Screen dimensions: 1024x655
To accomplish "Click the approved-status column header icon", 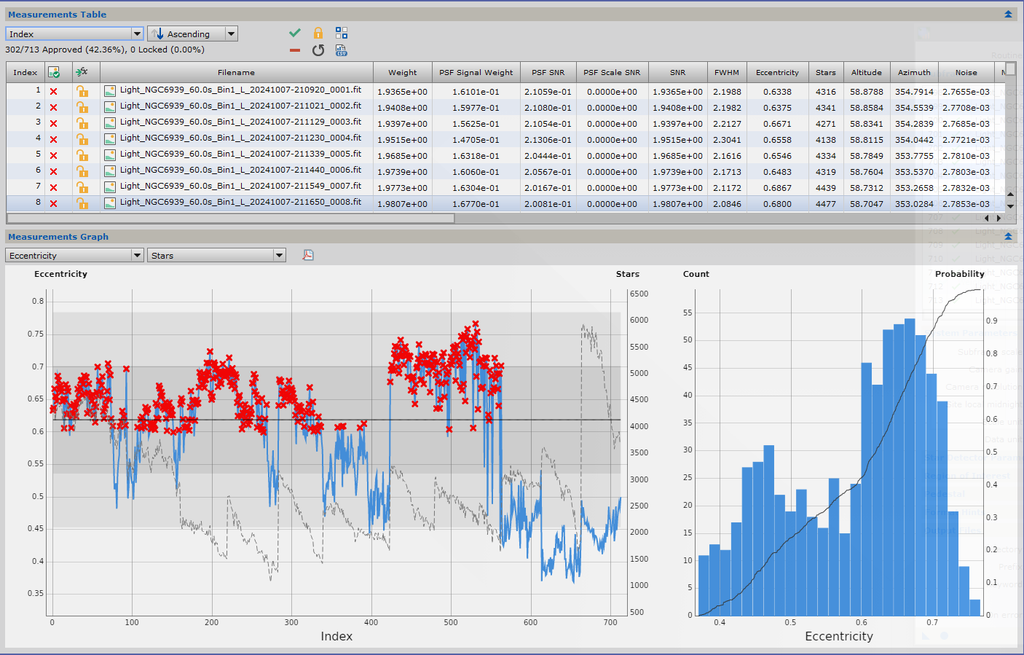I will (x=54, y=72).
